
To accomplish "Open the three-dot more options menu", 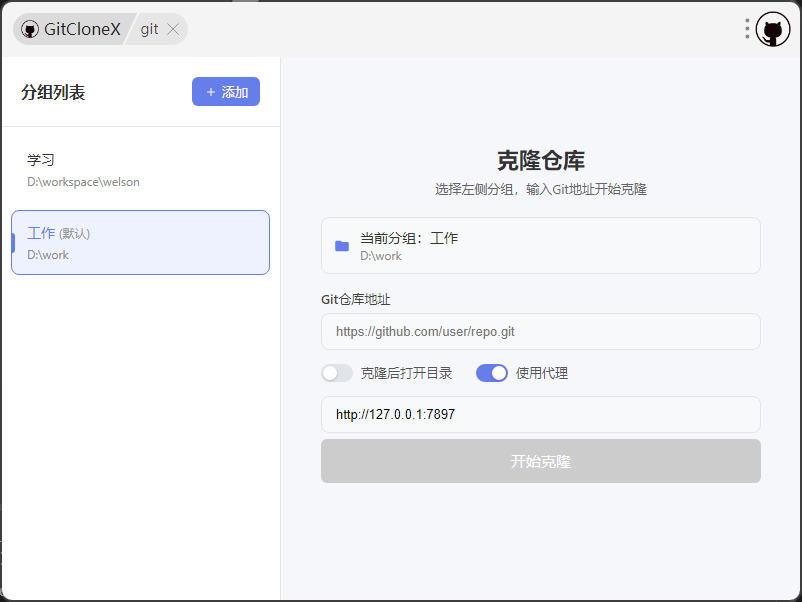I will pyautogui.click(x=747, y=29).
